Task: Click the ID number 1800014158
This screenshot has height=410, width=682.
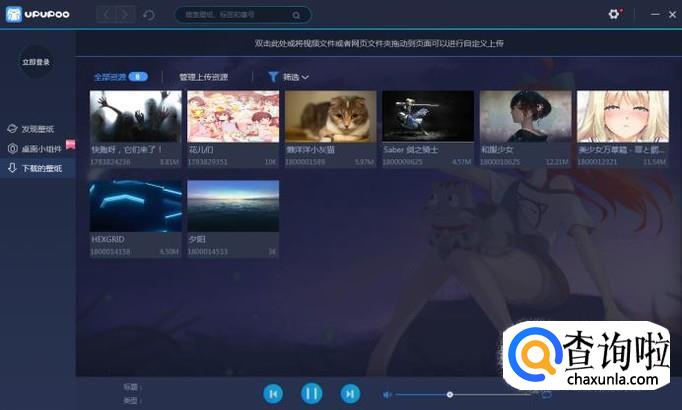Action: (110, 252)
